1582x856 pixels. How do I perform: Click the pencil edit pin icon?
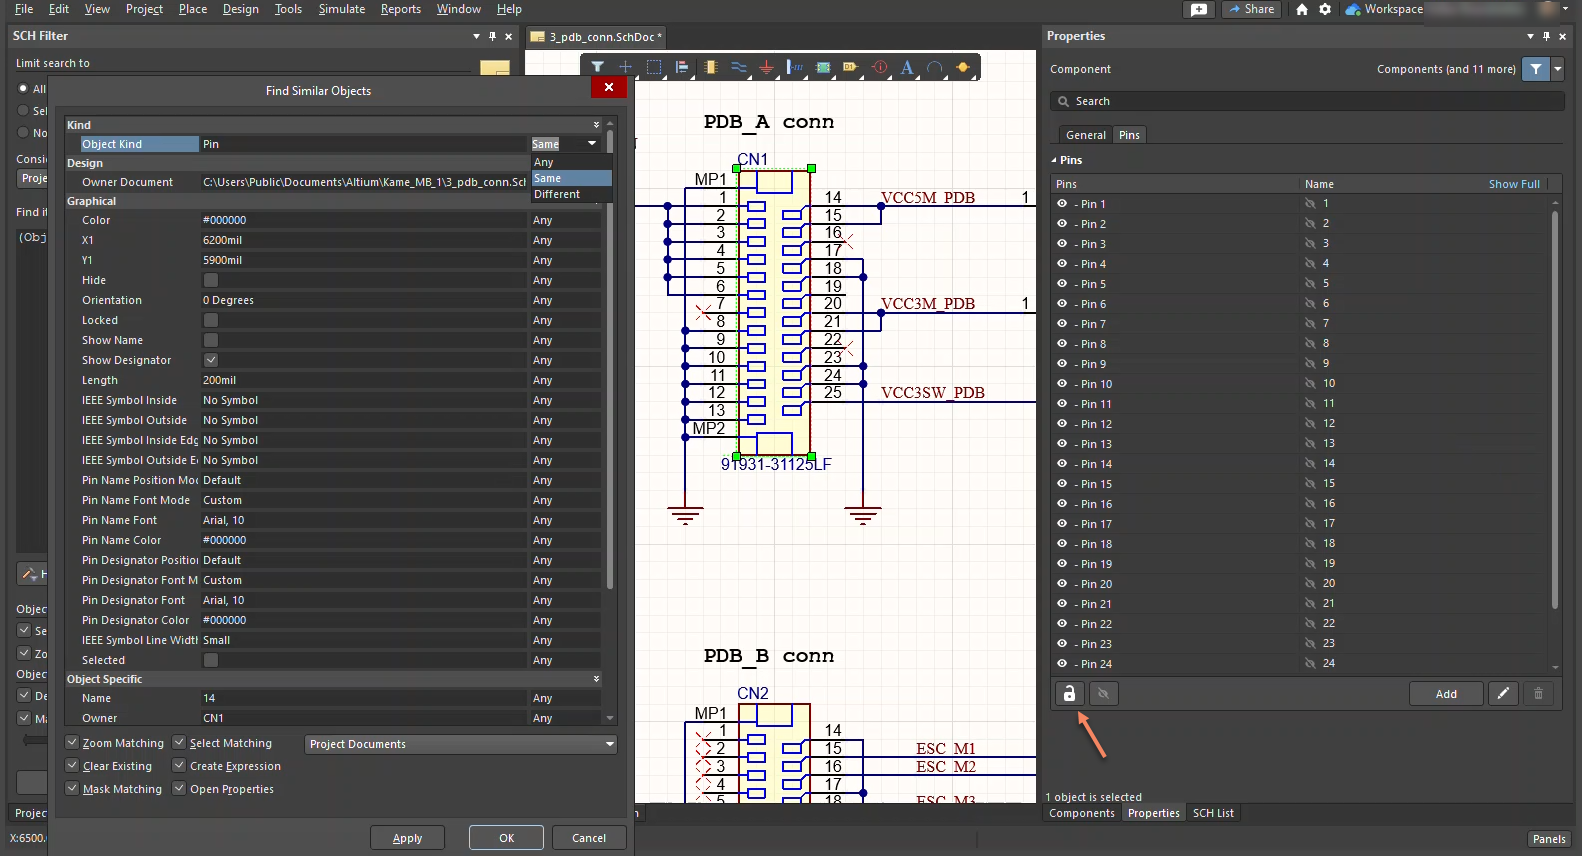coord(1503,694)
